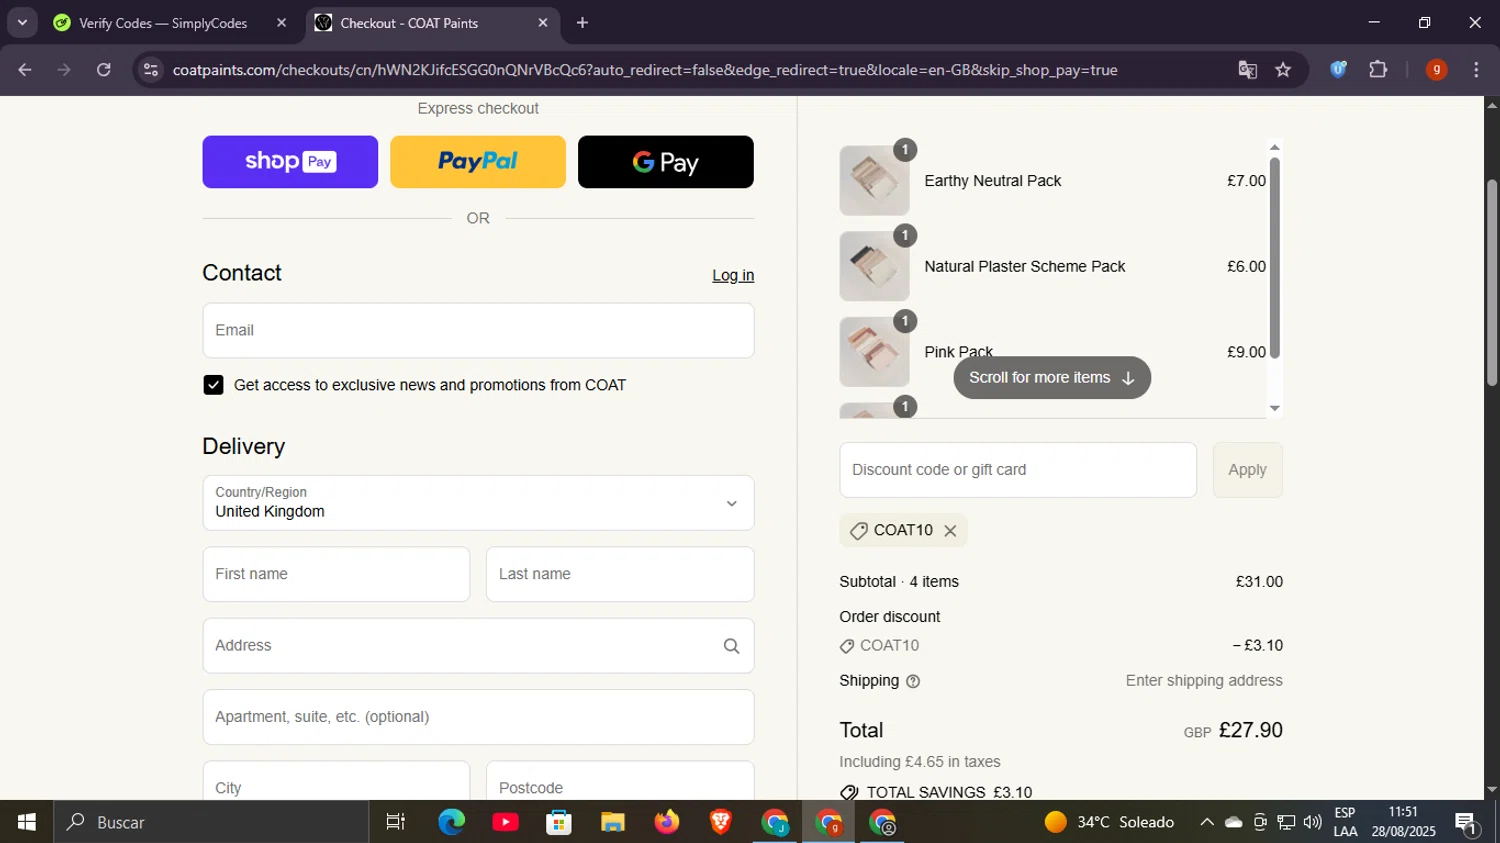This screenshot has width=1500, height=843.
Task: View site information icon in address bar
Action: coord(151,70)
